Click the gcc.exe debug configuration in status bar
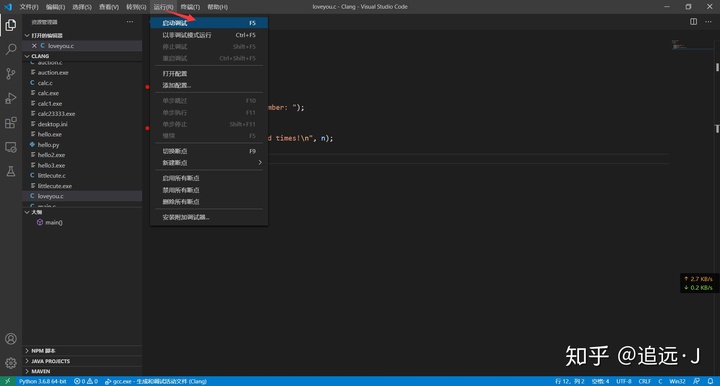The image size is (720, 386). pos(156,381)
